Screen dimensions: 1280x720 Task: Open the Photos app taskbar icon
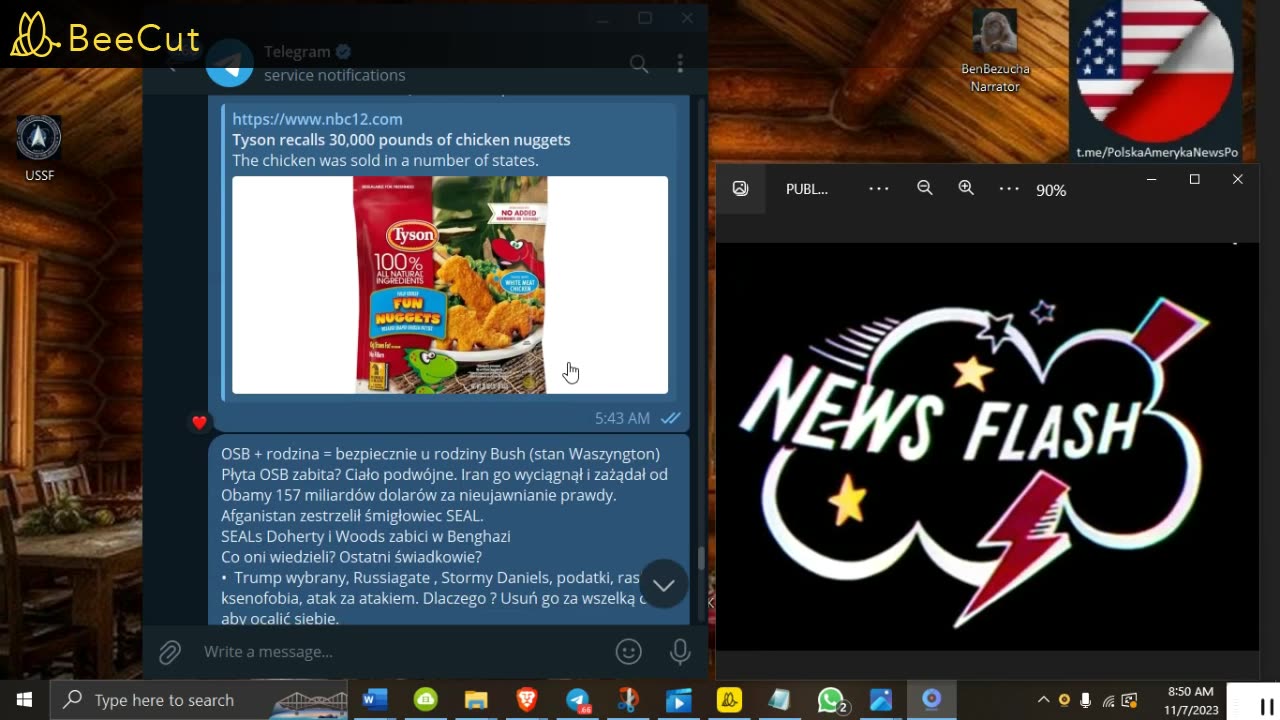pos(881,700)
